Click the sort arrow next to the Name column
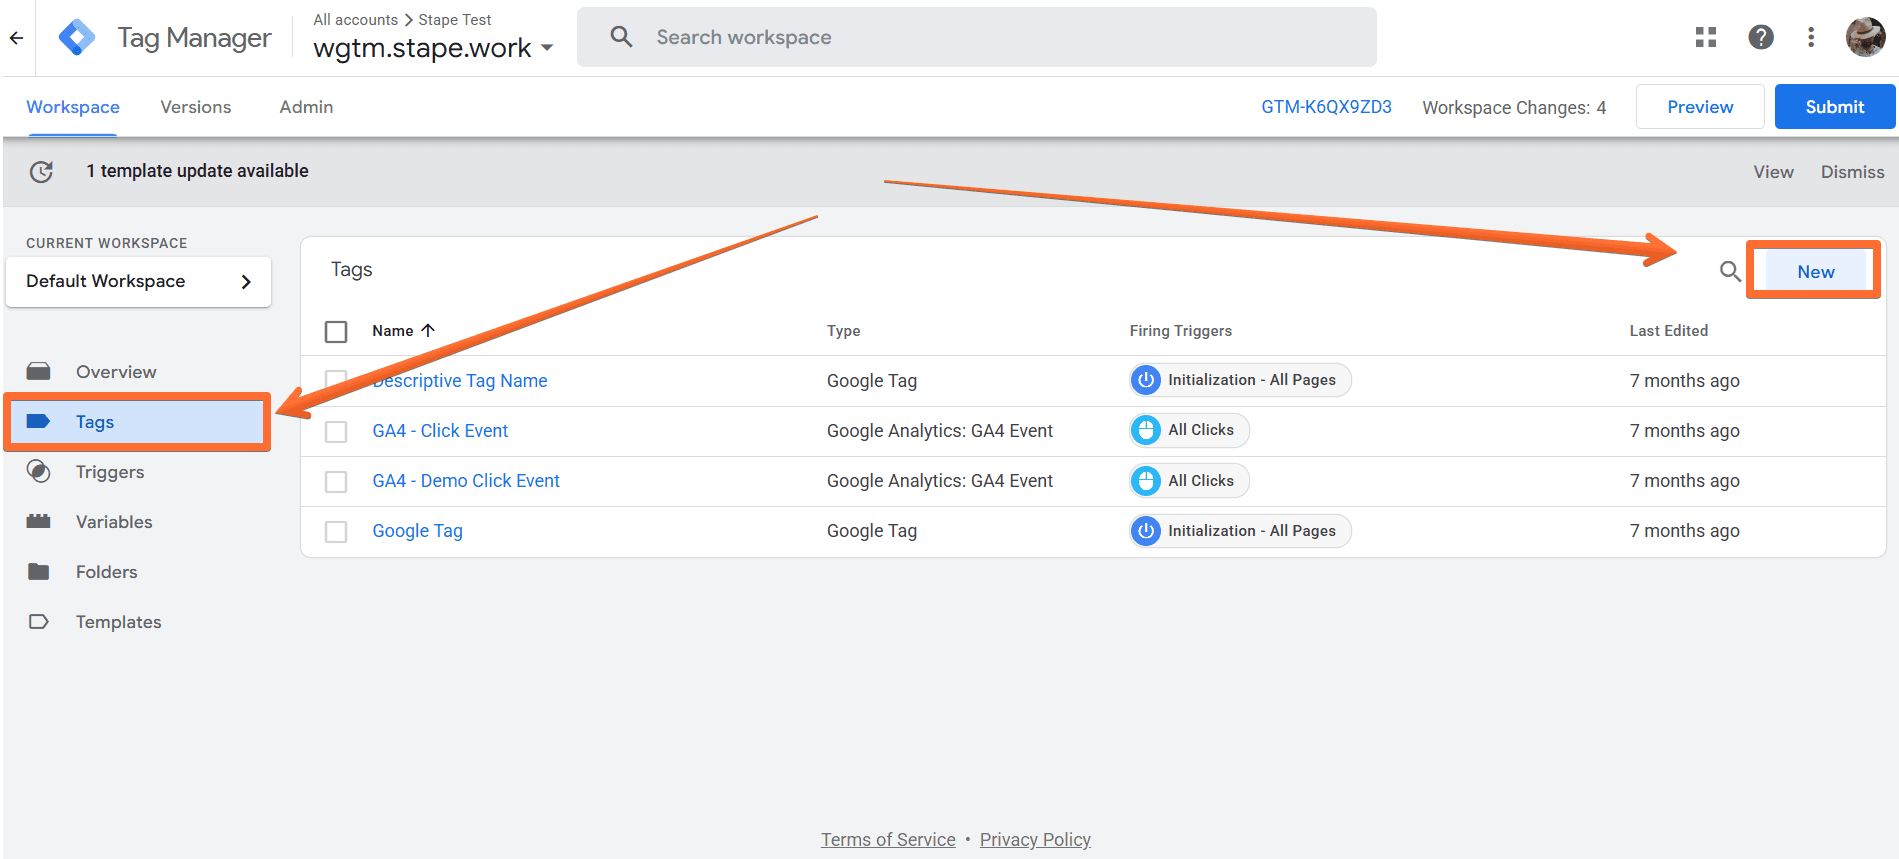The height and width of the screenshot is (859, 1899). [x=428, y=330]
